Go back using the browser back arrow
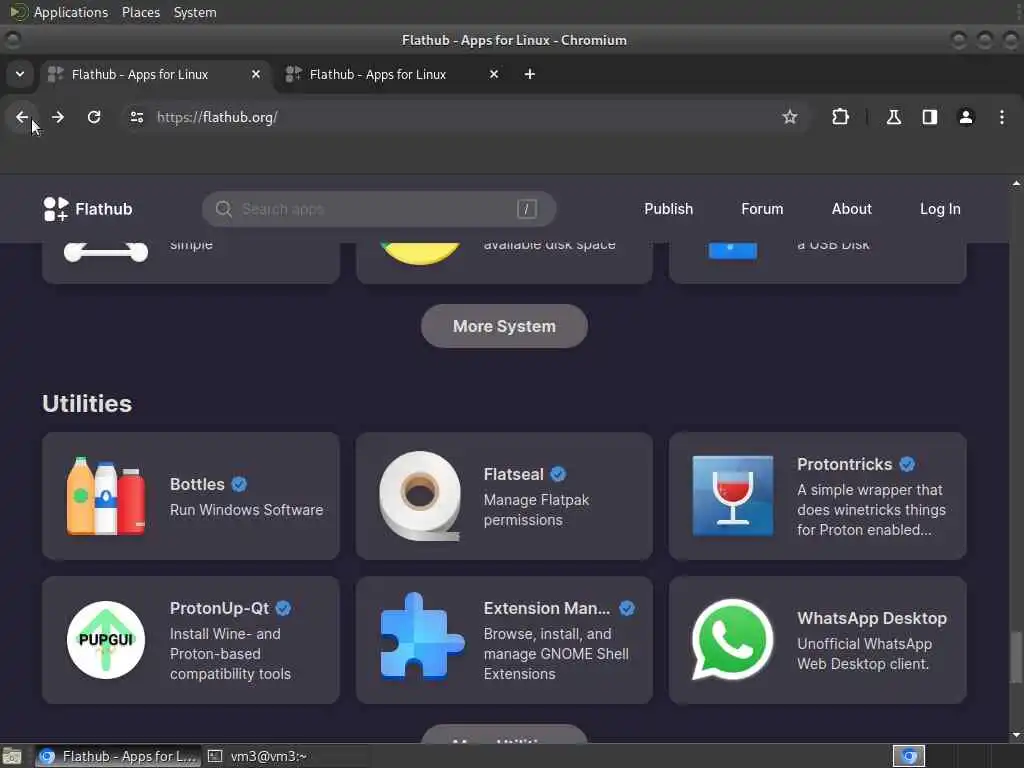This screenshot has height=768, width=1024. [x=22, y=117]
